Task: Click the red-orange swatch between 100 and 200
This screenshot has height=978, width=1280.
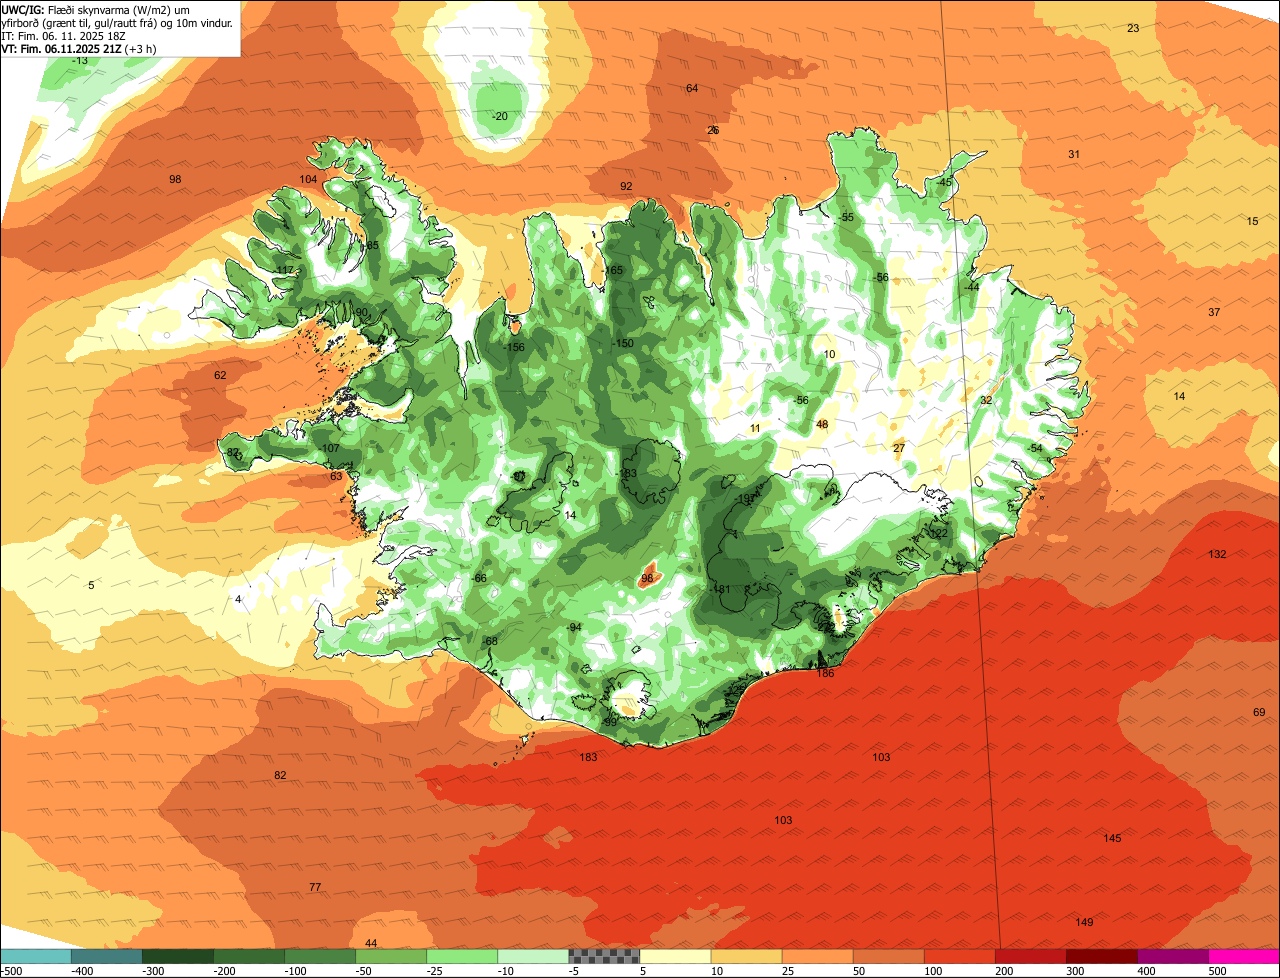Action: (x=958, y=956)
